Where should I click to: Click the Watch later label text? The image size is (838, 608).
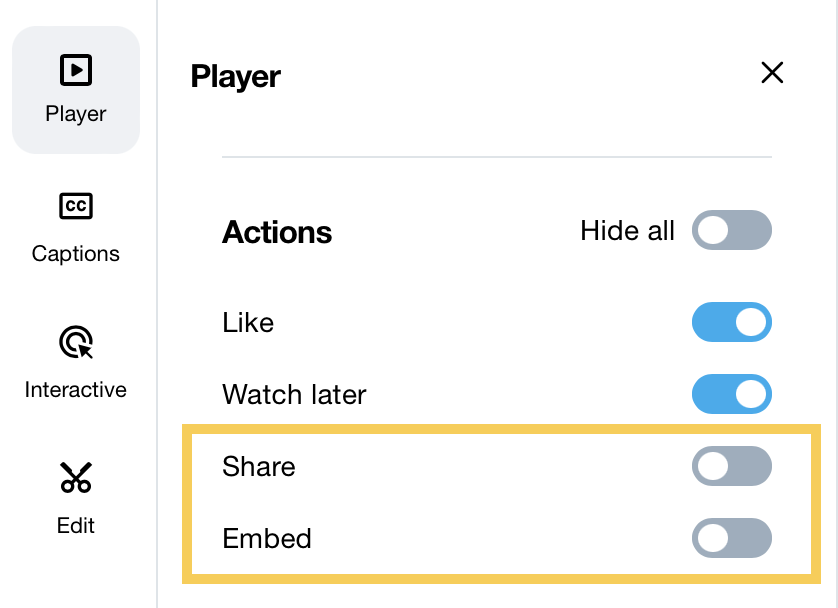click(294, 394)
